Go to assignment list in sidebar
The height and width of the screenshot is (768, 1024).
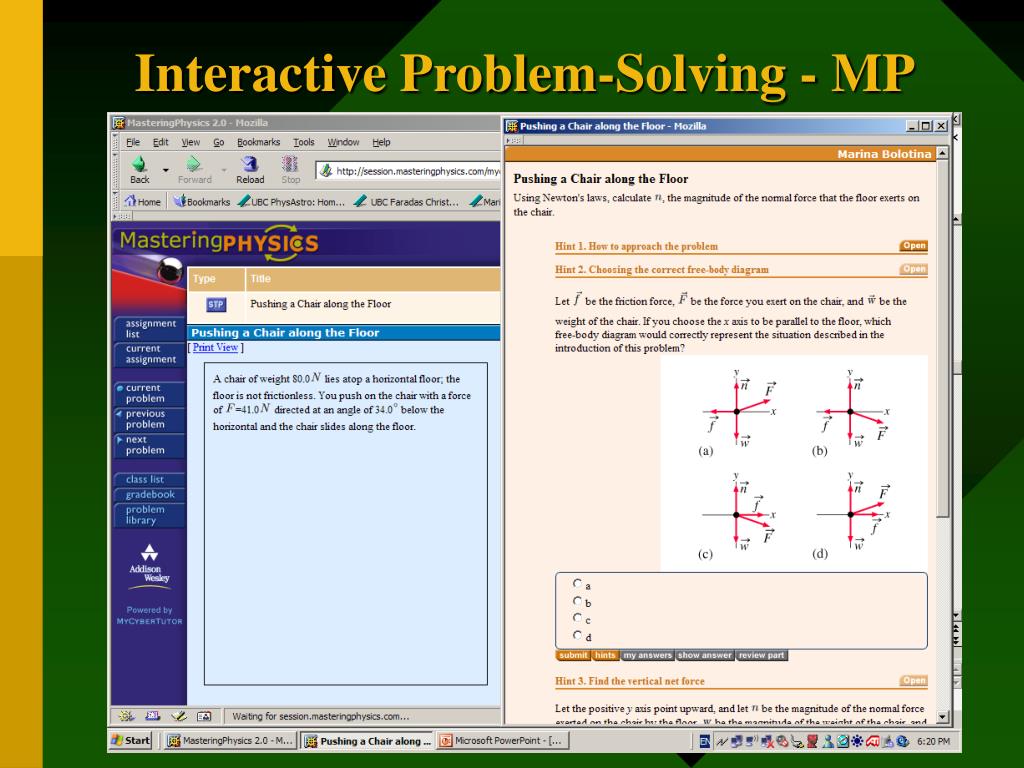(x=150, y=328)
